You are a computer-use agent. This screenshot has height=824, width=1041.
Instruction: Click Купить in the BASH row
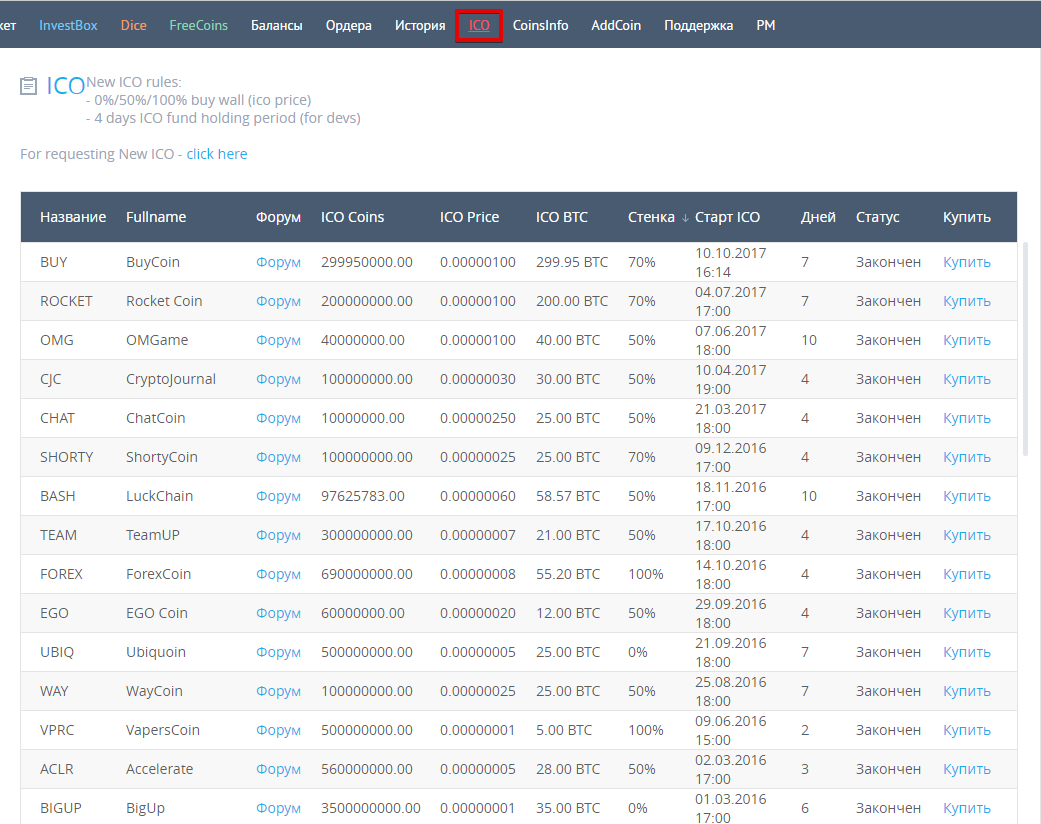[967, 496]
